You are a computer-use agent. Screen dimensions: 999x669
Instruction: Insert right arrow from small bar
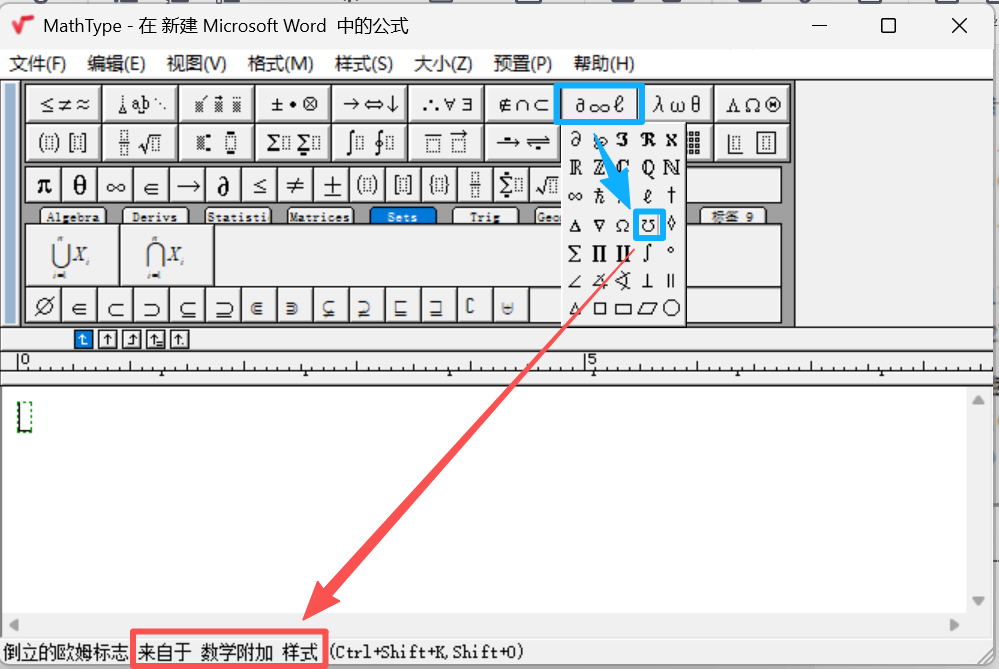(187, 186)
